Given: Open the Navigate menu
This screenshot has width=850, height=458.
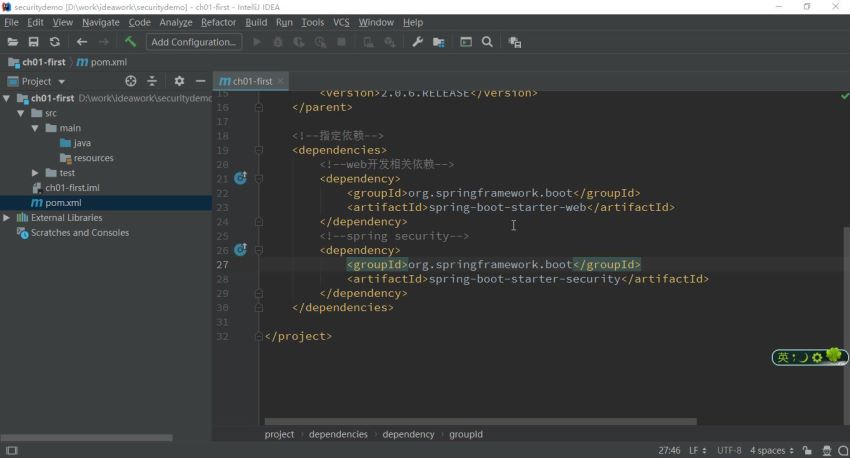Looking at the screenshot, I should [101, 22].
